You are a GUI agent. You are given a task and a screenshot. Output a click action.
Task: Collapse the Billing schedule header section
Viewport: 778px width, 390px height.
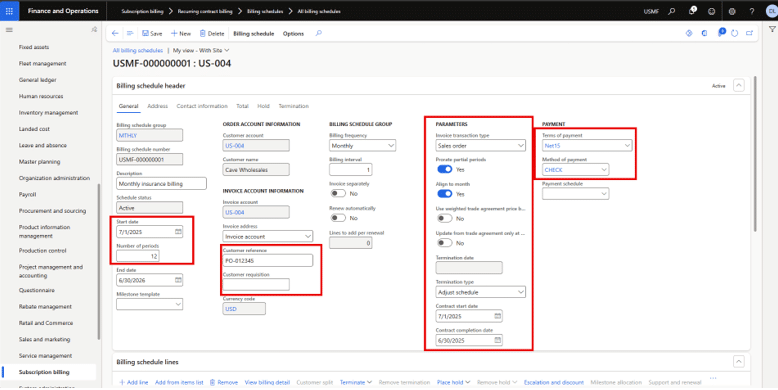pos(739,85)
